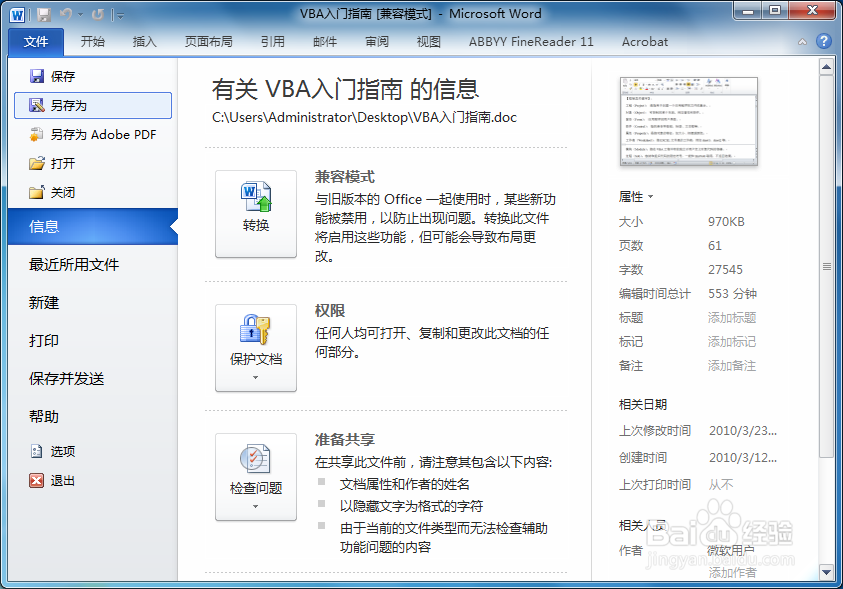Click the document preview thumbnail

click(x=688, y=122)
